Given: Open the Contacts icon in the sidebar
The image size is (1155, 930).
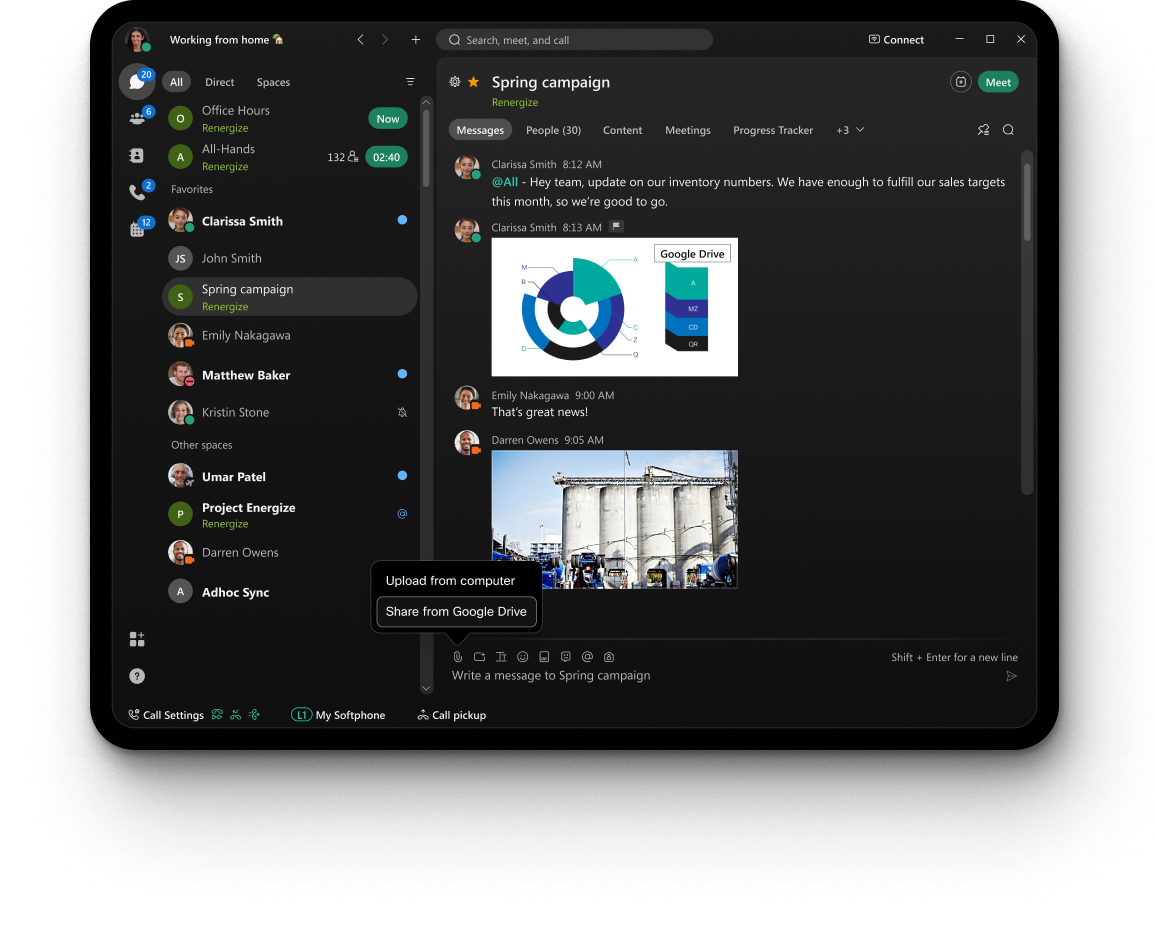Looking at the screenshot, I should [137, 155].
